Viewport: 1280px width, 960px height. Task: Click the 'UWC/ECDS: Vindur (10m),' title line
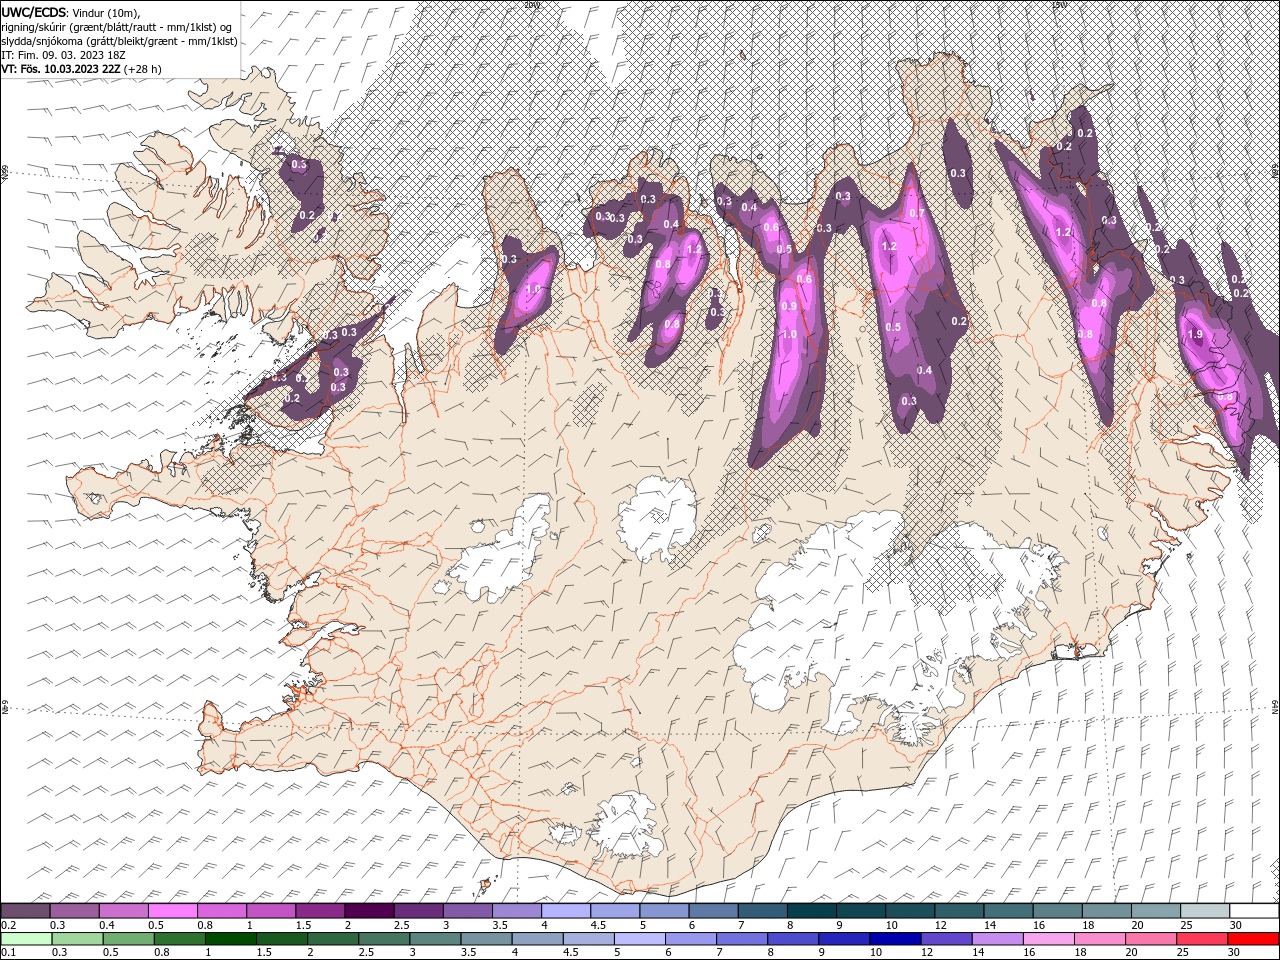coord(70,12)
